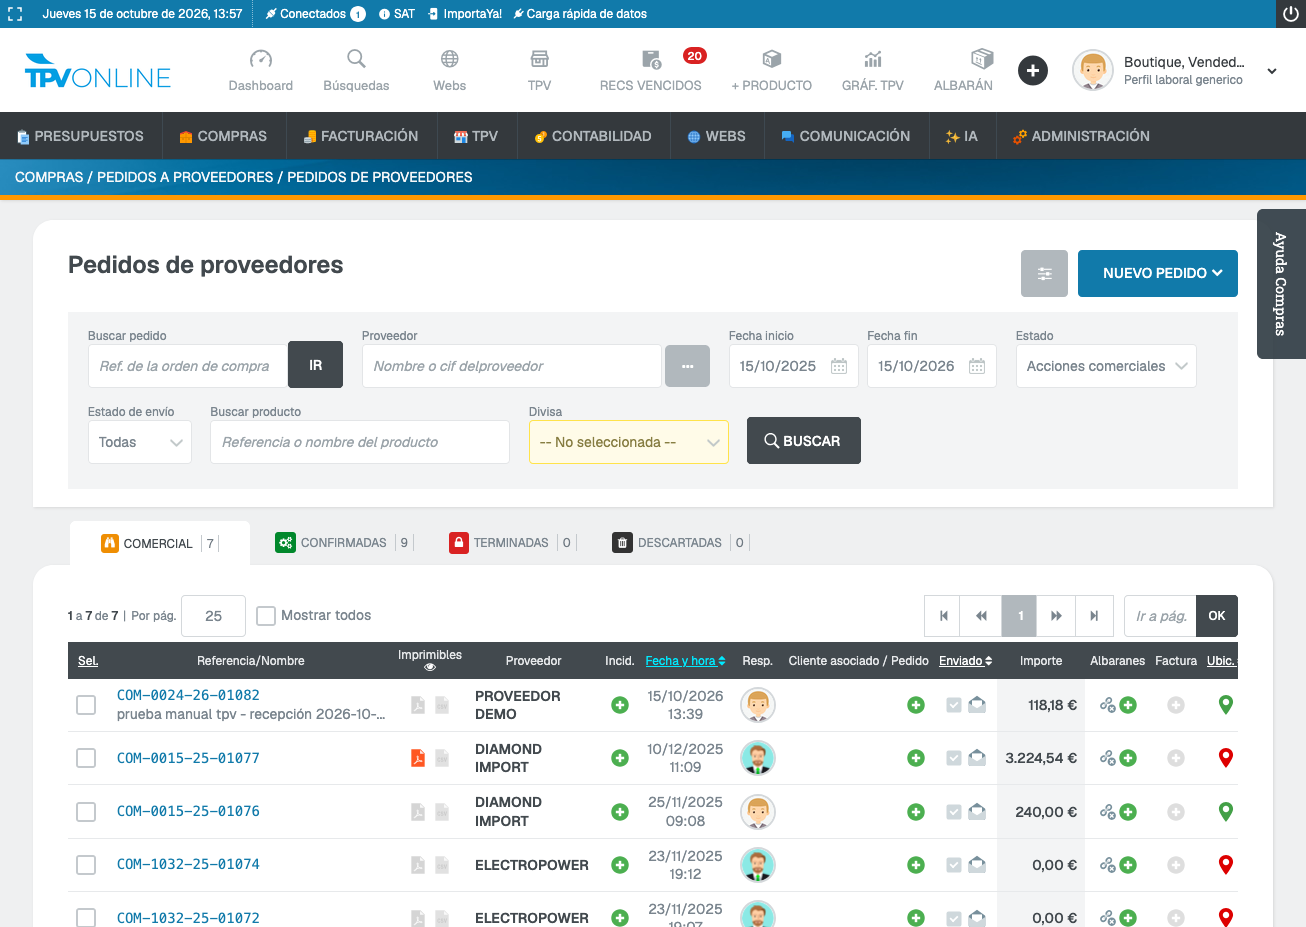Open the TPV shop icon in header
Image resolution: width=1306 pixels, height=927 pixels.
tap(540, 59)
